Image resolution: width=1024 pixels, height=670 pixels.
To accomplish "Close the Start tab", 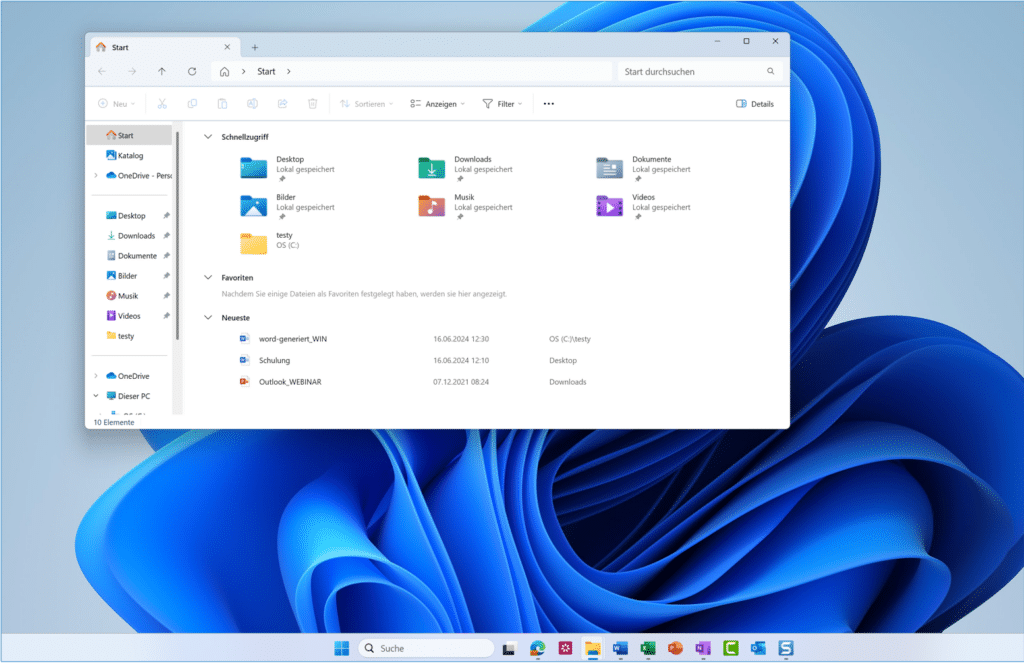I will (227, 47).
